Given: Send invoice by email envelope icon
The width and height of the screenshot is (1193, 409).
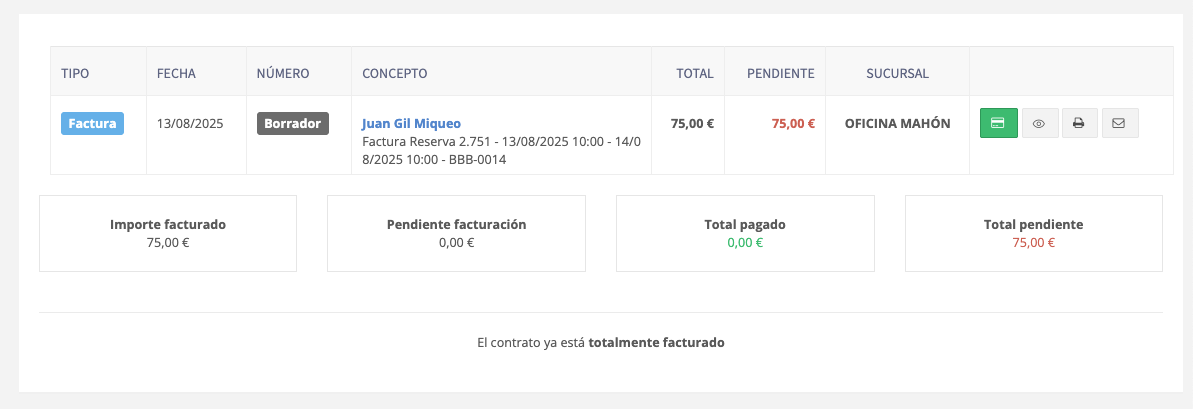Looking at the screenshot, I should pyautogui.click(x=1119, y=123).
